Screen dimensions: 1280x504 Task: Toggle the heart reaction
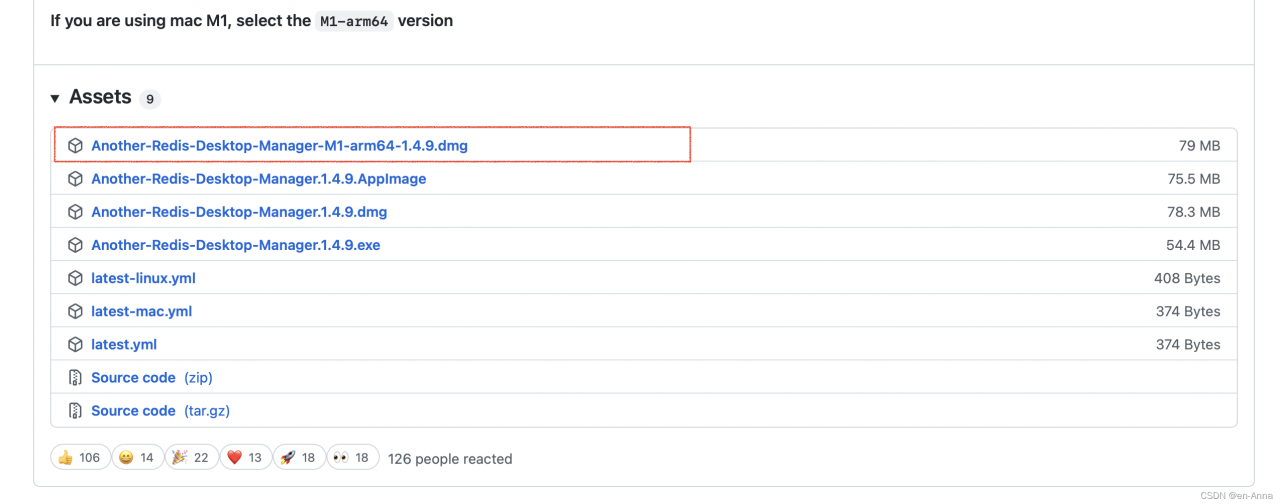coord(246,458)
